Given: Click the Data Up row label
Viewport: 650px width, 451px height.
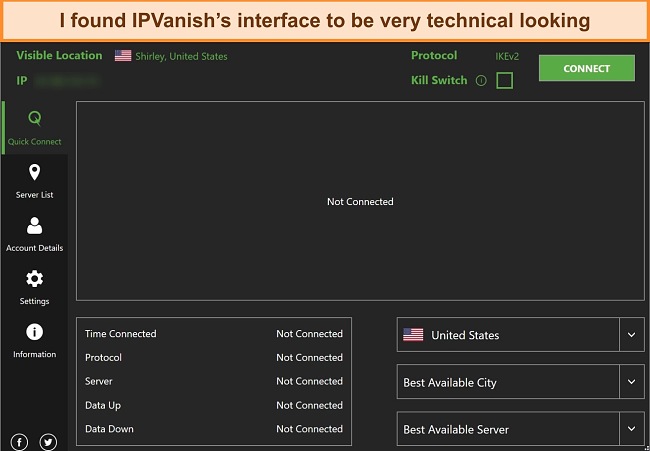Looking at the screenshot, I should pyautogui.click(x=103, y=405).
